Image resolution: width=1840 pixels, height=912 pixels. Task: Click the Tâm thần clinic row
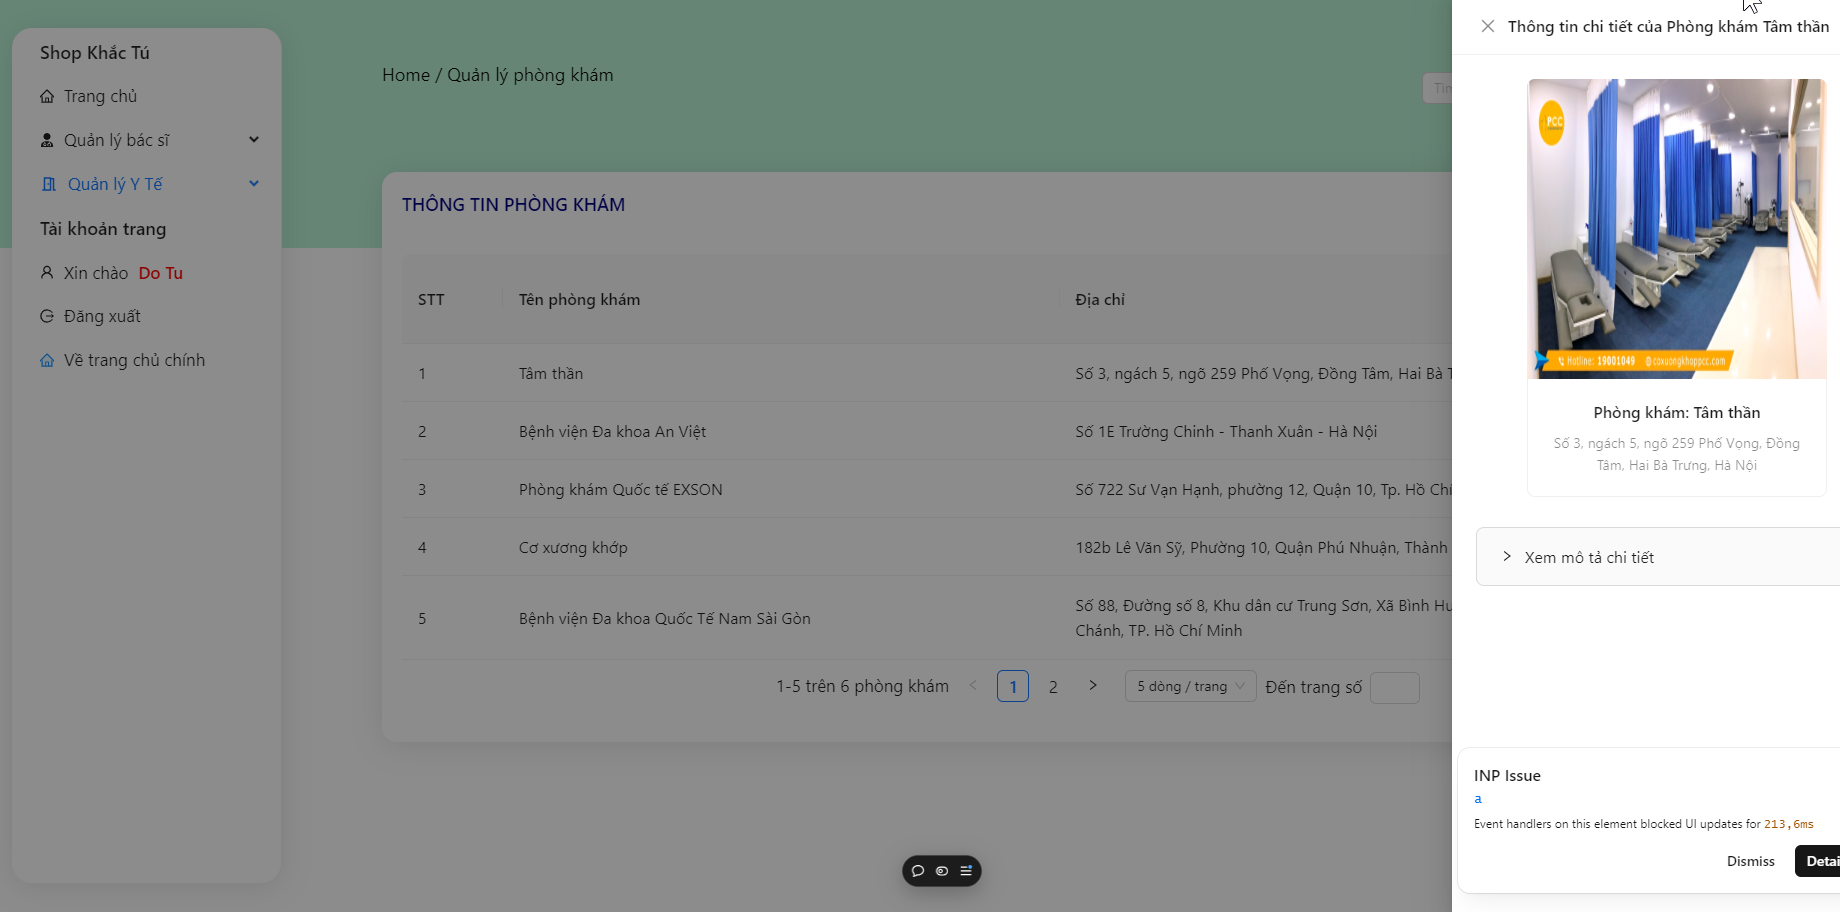click(x=927, y=373)
